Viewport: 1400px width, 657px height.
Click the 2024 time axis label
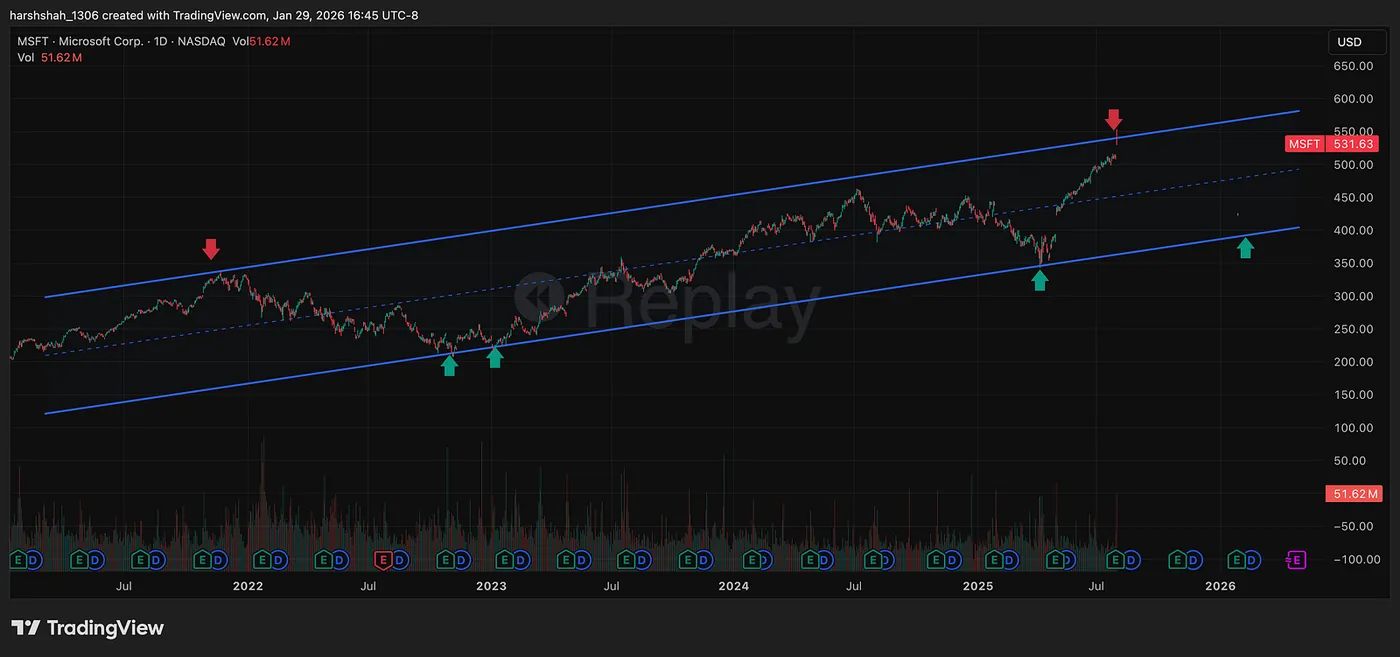734,586
